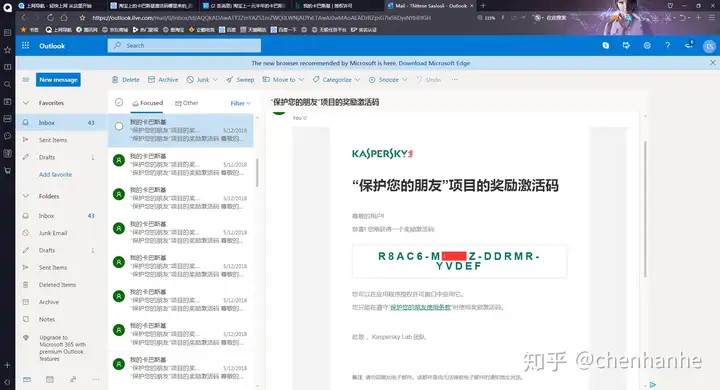This screenshot has height=390, width=720.
Task: Dismiss the Microsoft Edge recommendation banner
Action: (713, 63)
